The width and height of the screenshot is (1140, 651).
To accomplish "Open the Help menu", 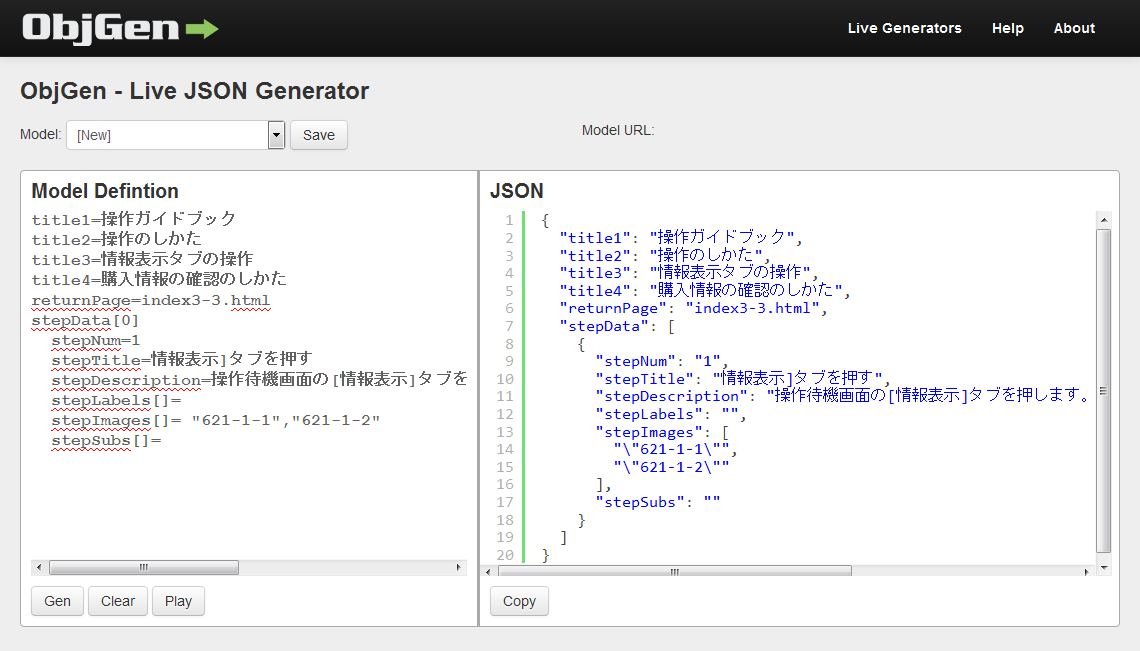I will (x=1007, y=28).
